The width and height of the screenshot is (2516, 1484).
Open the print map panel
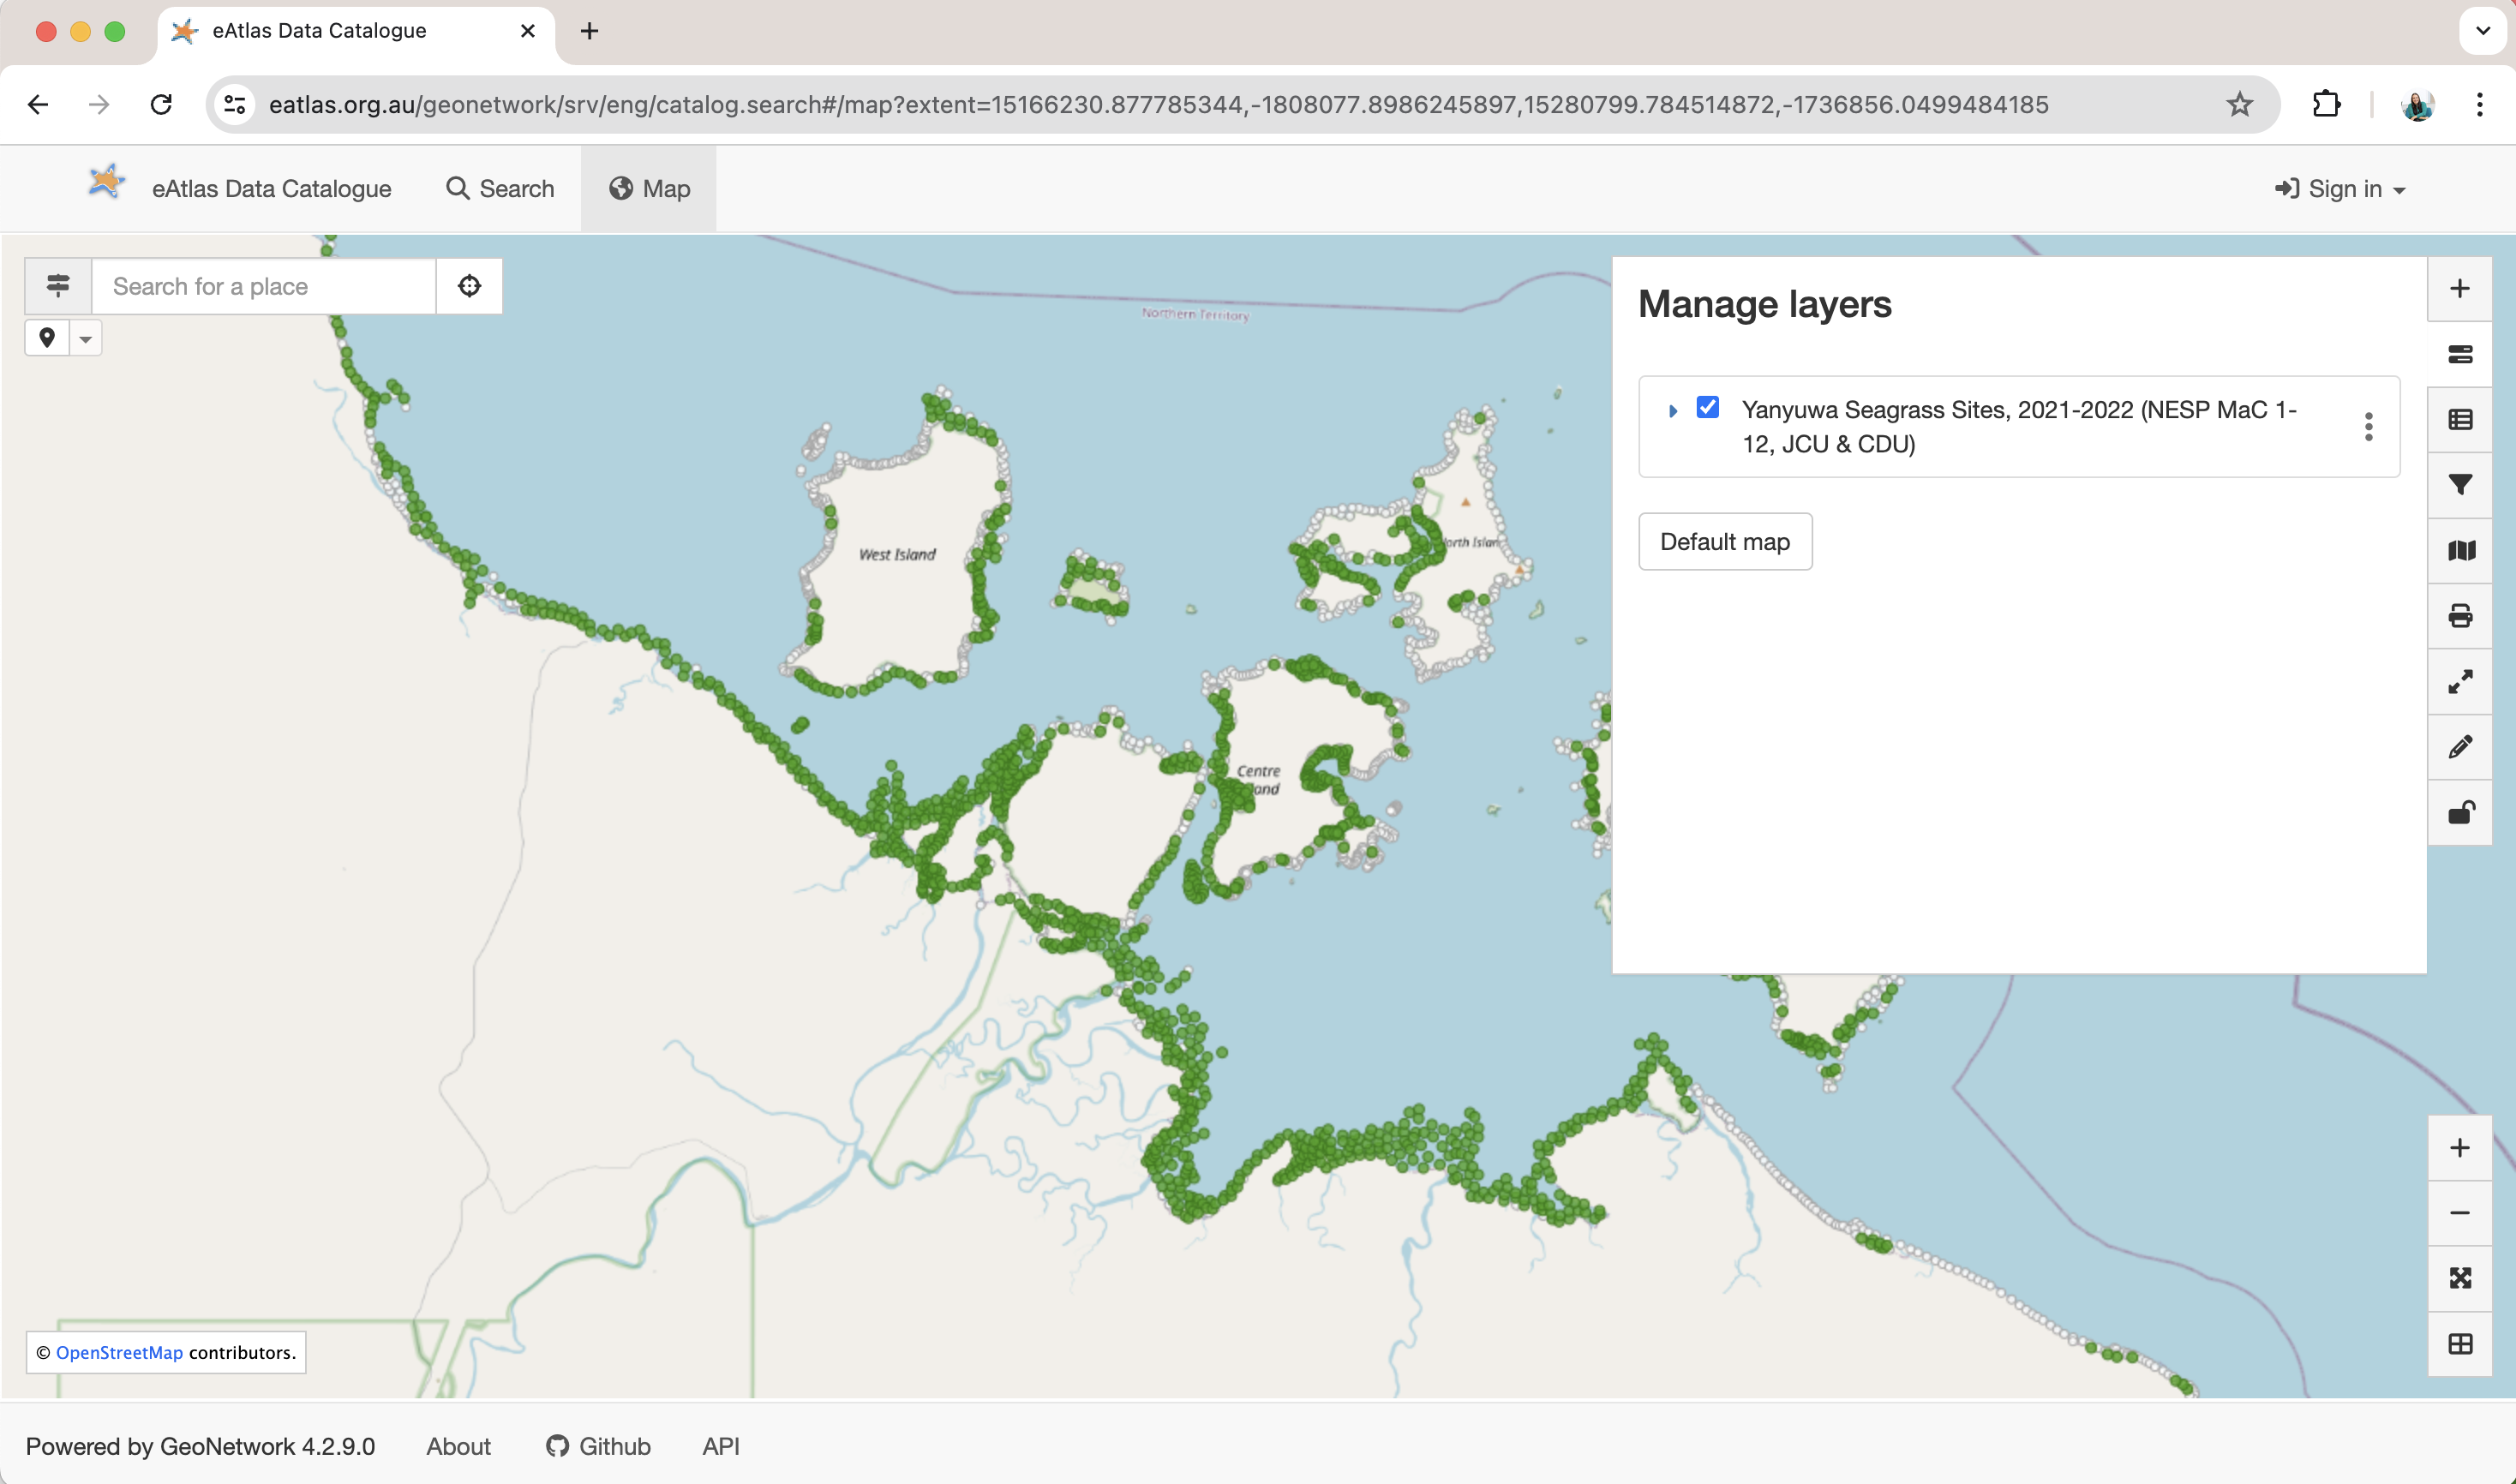[2461, 615]
